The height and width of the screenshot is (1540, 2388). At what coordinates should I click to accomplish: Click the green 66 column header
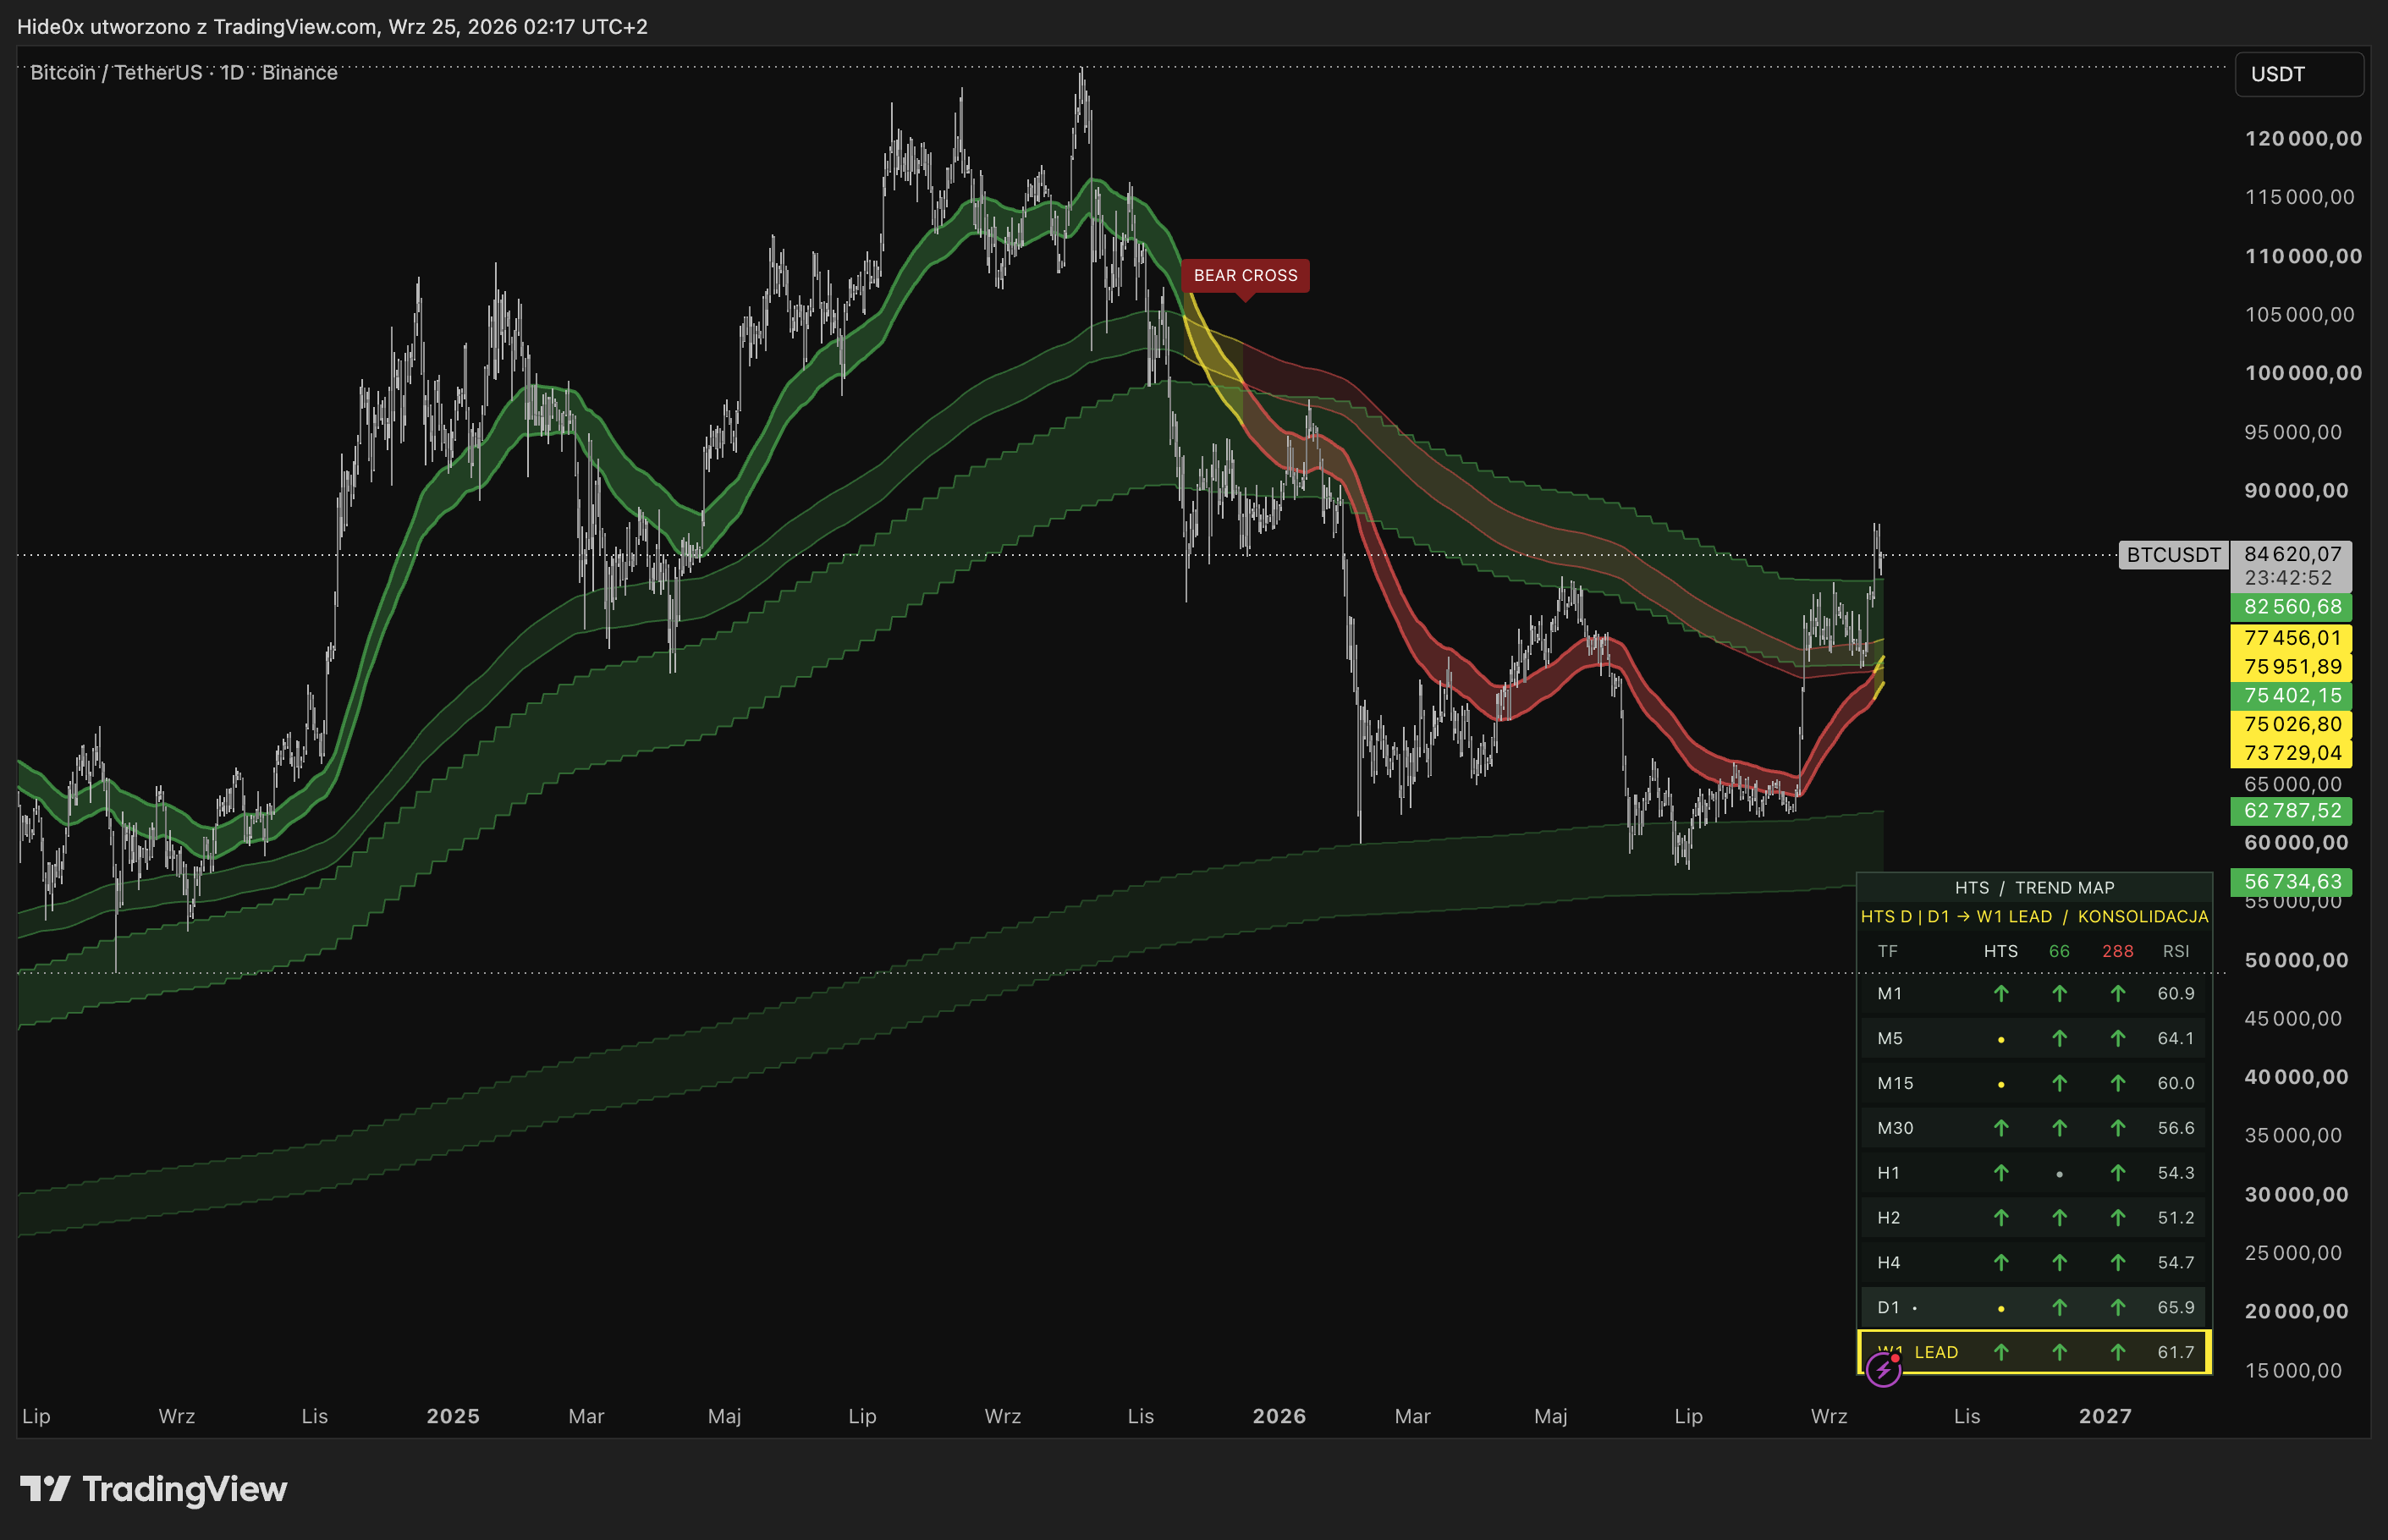(x=2059, y=951)
